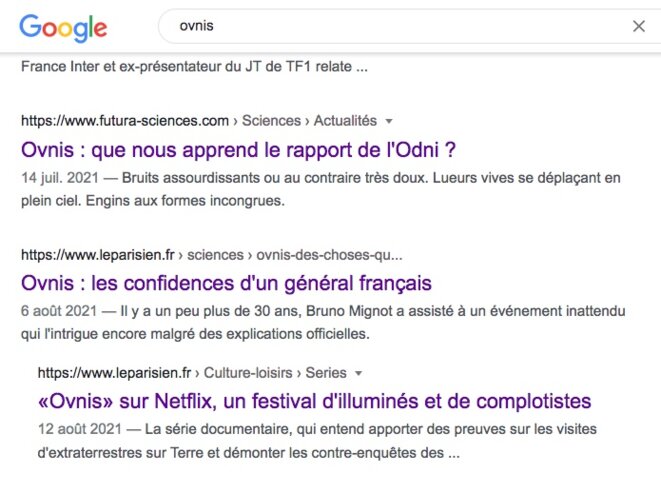
Task: Click the search field containing "ovnis"
Action: [409, 26]
